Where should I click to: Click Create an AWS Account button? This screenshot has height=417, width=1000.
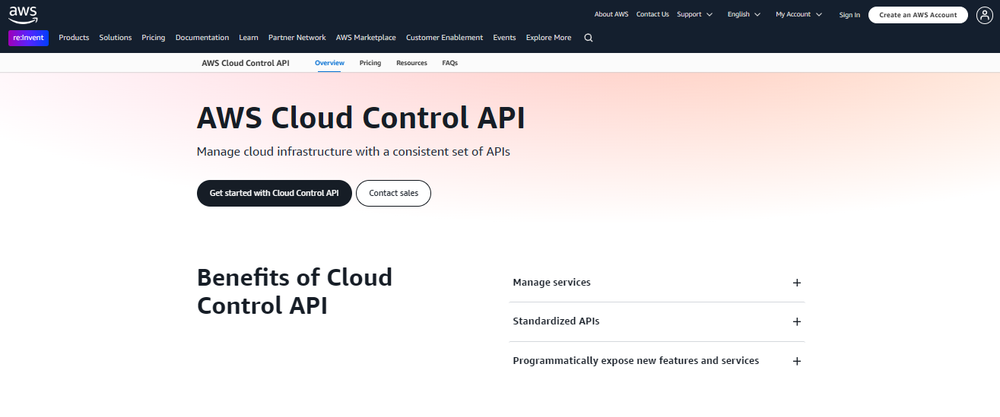(x=918, y=15)
